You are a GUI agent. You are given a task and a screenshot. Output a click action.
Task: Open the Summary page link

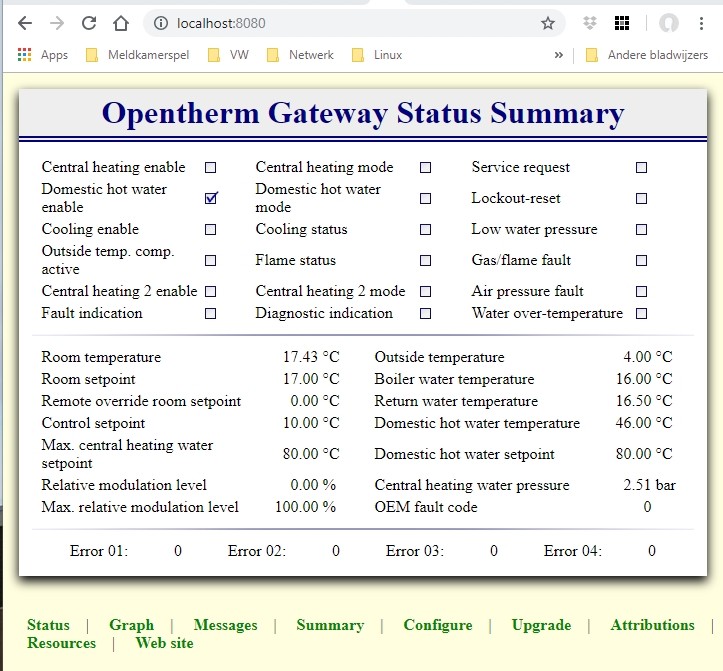pyautogui.click(x=330, y=625)
